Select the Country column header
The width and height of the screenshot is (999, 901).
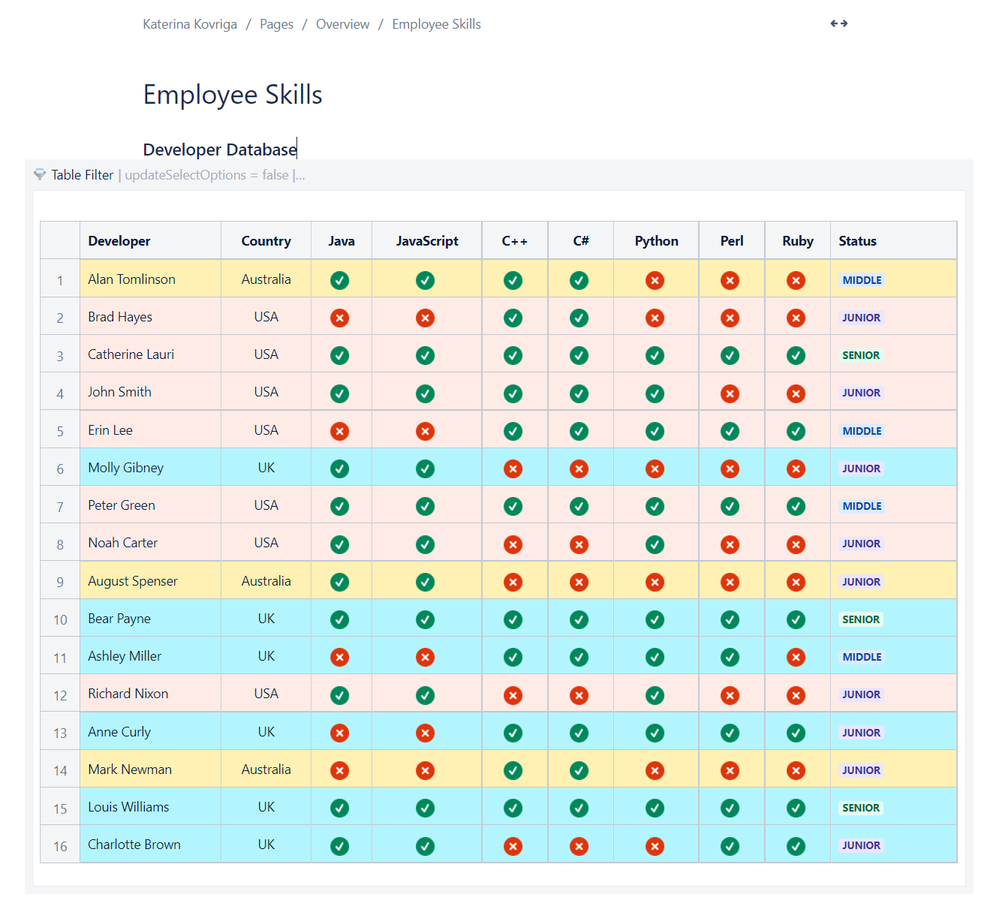[x=266, y=241]
